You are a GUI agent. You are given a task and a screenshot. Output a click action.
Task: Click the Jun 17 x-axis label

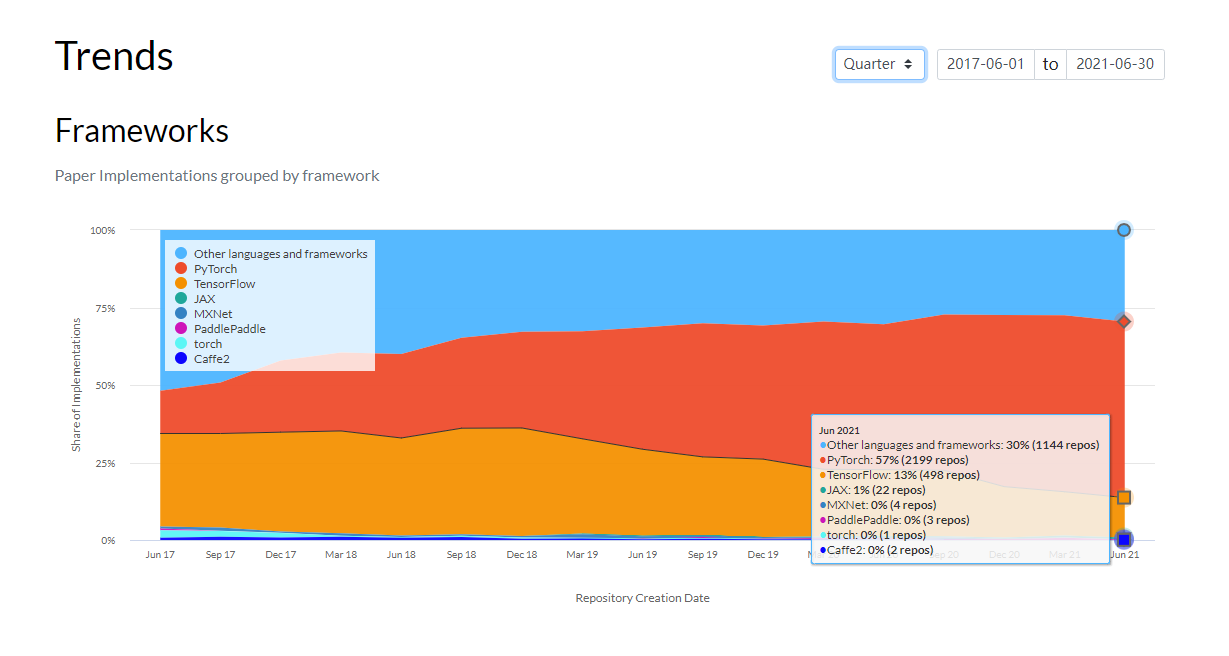pos(160,554)
